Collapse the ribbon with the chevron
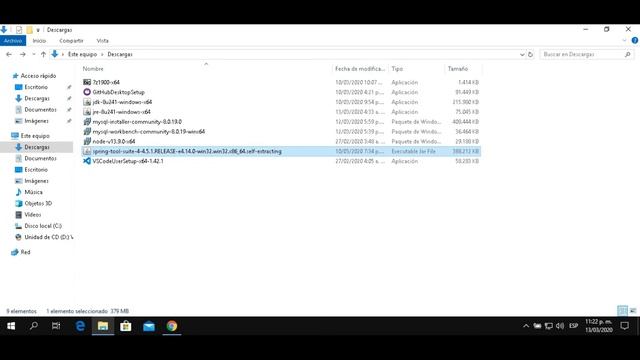 [x=624, y=41]
